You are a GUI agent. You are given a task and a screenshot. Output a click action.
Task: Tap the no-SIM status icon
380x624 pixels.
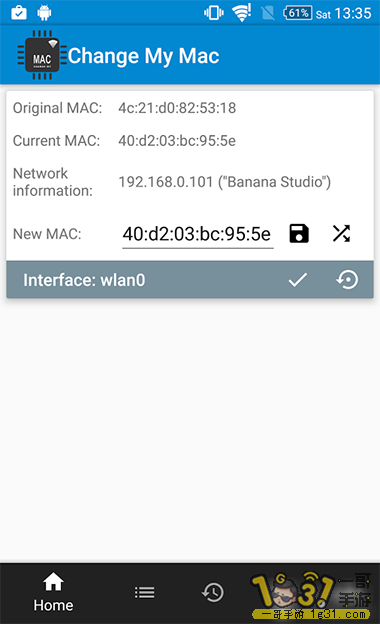[x=268, y=13]
